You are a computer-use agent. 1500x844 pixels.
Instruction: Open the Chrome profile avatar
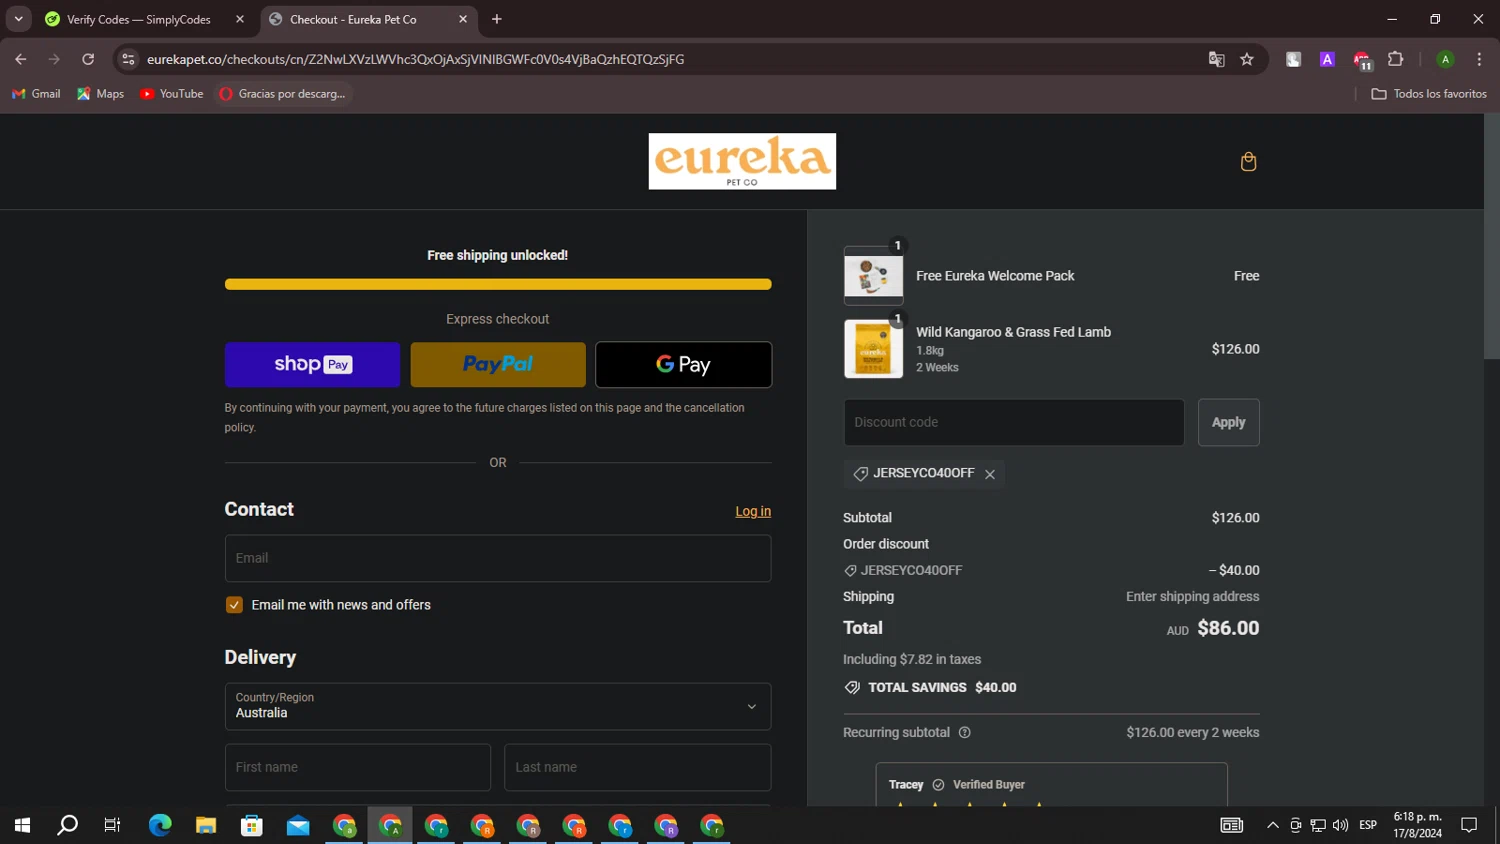pyautogui.click(x=1445, y=59)
